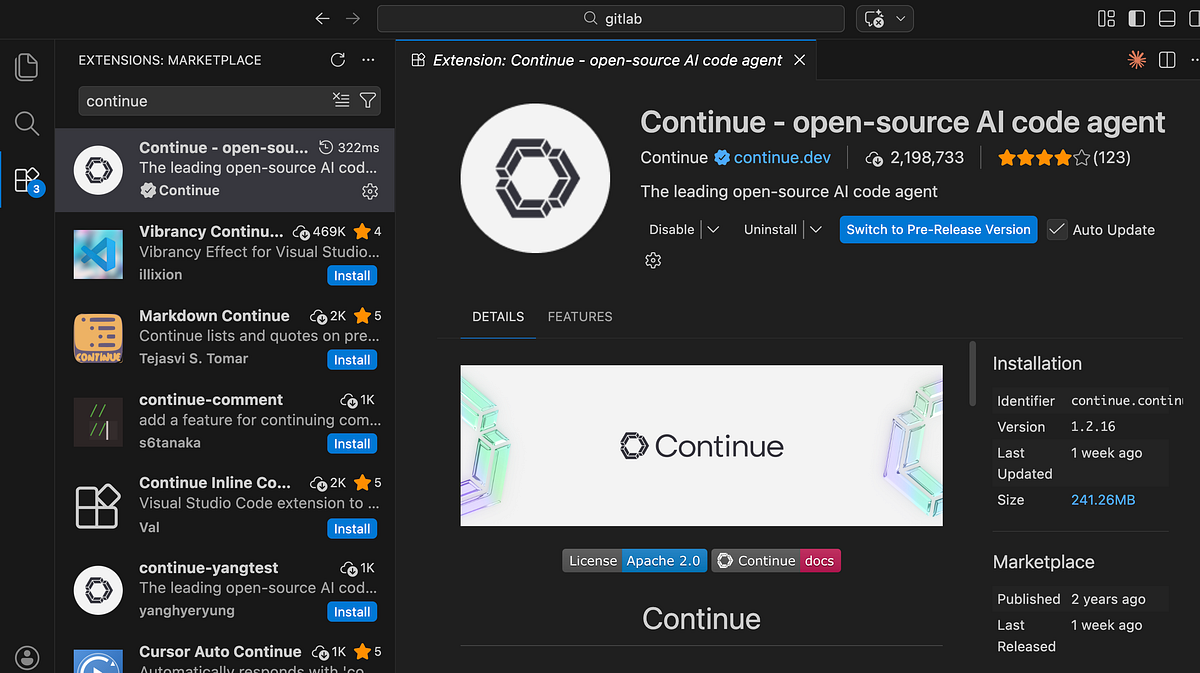Click Switch to Pre-Release Version
This screenshot has width=1200, height=673.
[938, 229]
